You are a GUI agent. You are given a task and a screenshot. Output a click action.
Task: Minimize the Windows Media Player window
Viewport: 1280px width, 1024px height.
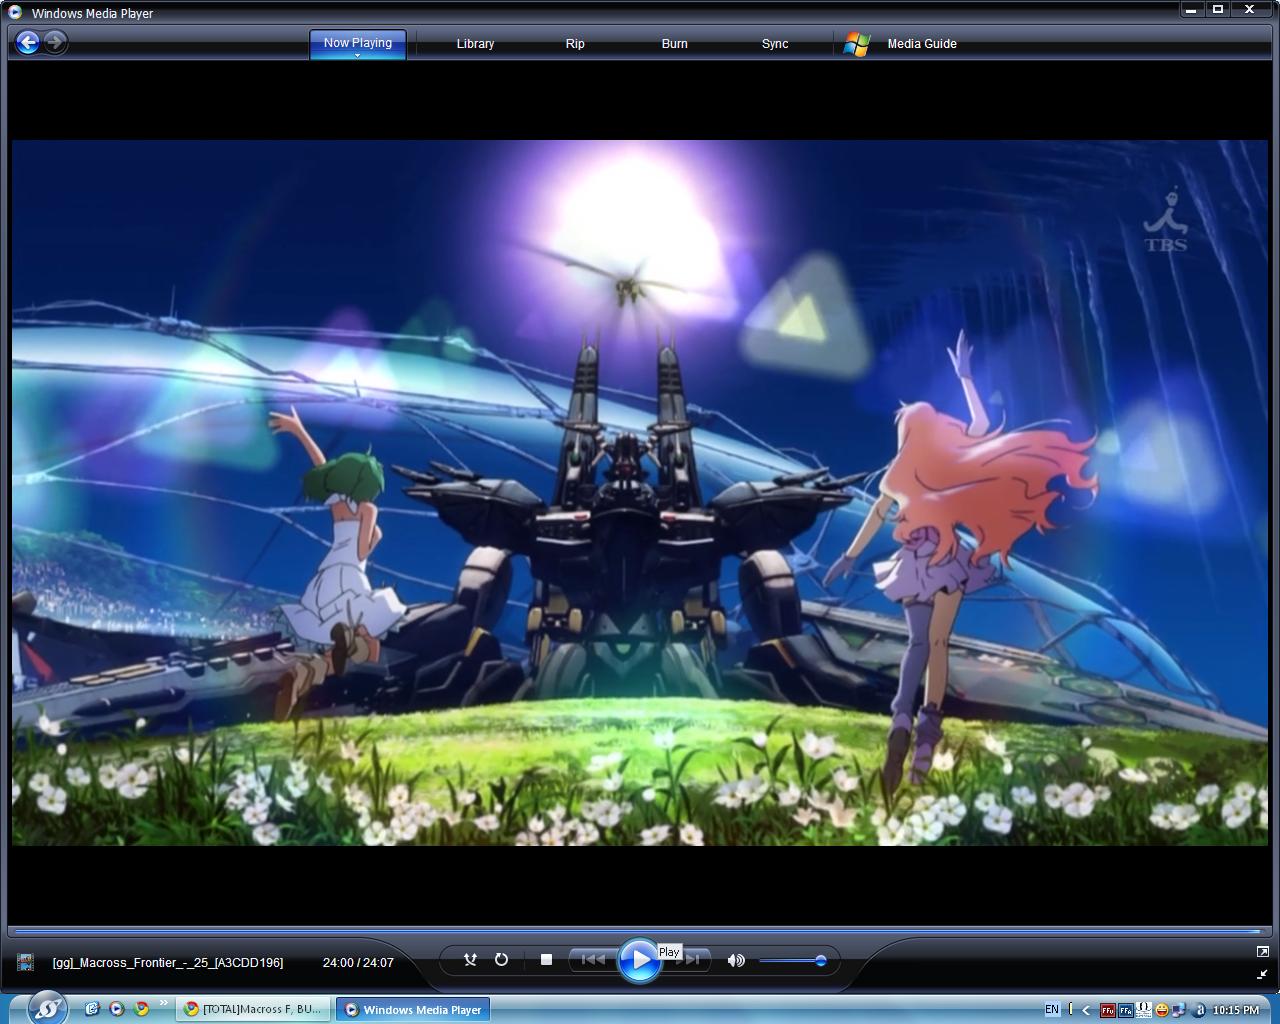1192,9
